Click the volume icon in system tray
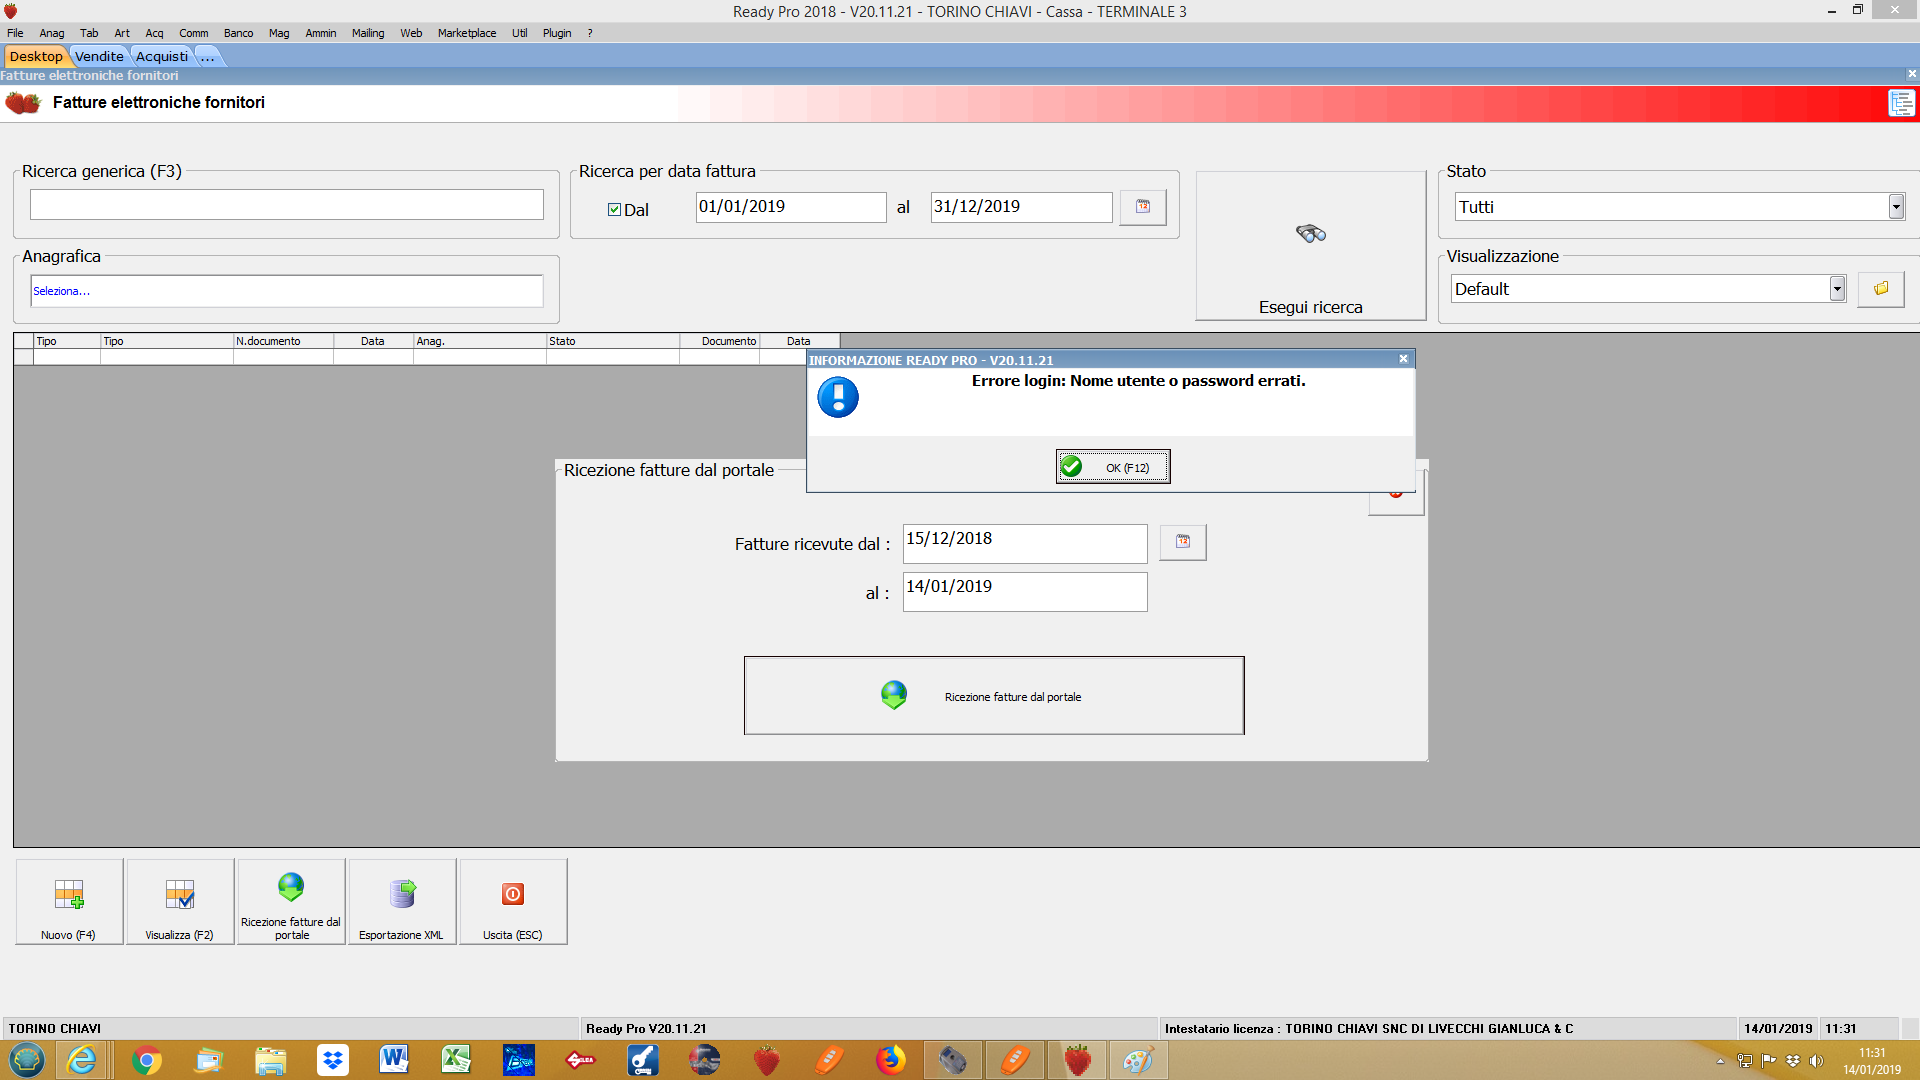This screenshot has width=1920, height=1080. (1816, 1061)
